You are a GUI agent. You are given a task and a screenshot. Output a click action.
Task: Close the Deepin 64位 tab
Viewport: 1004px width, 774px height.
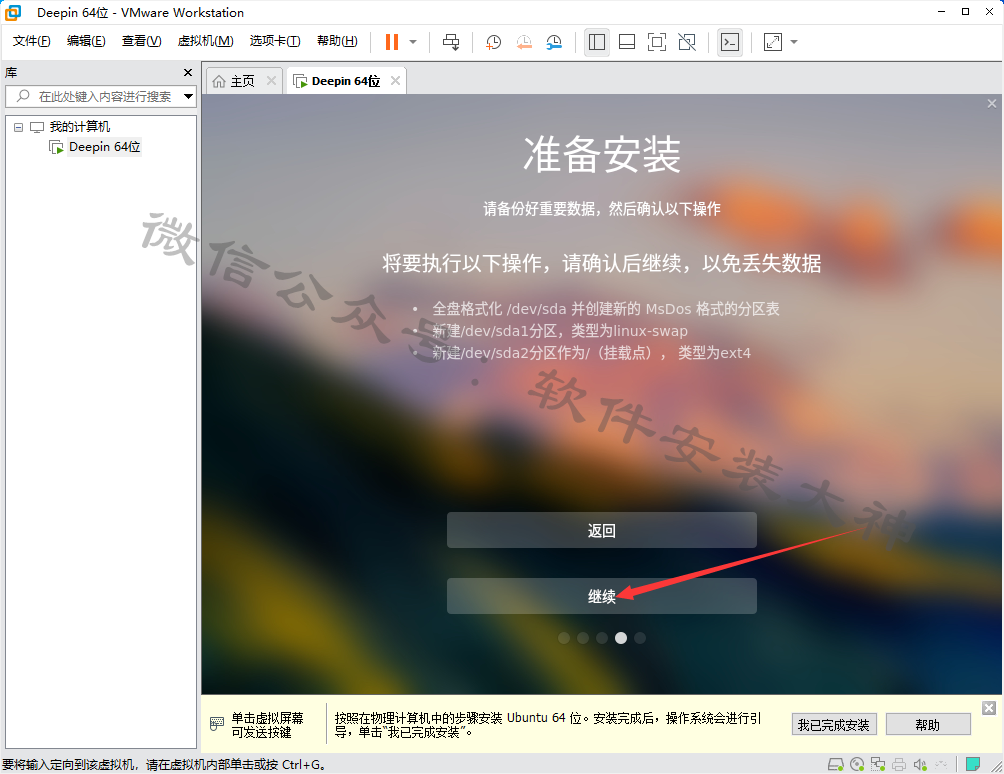pyautogui.click(x=396, y=81)
